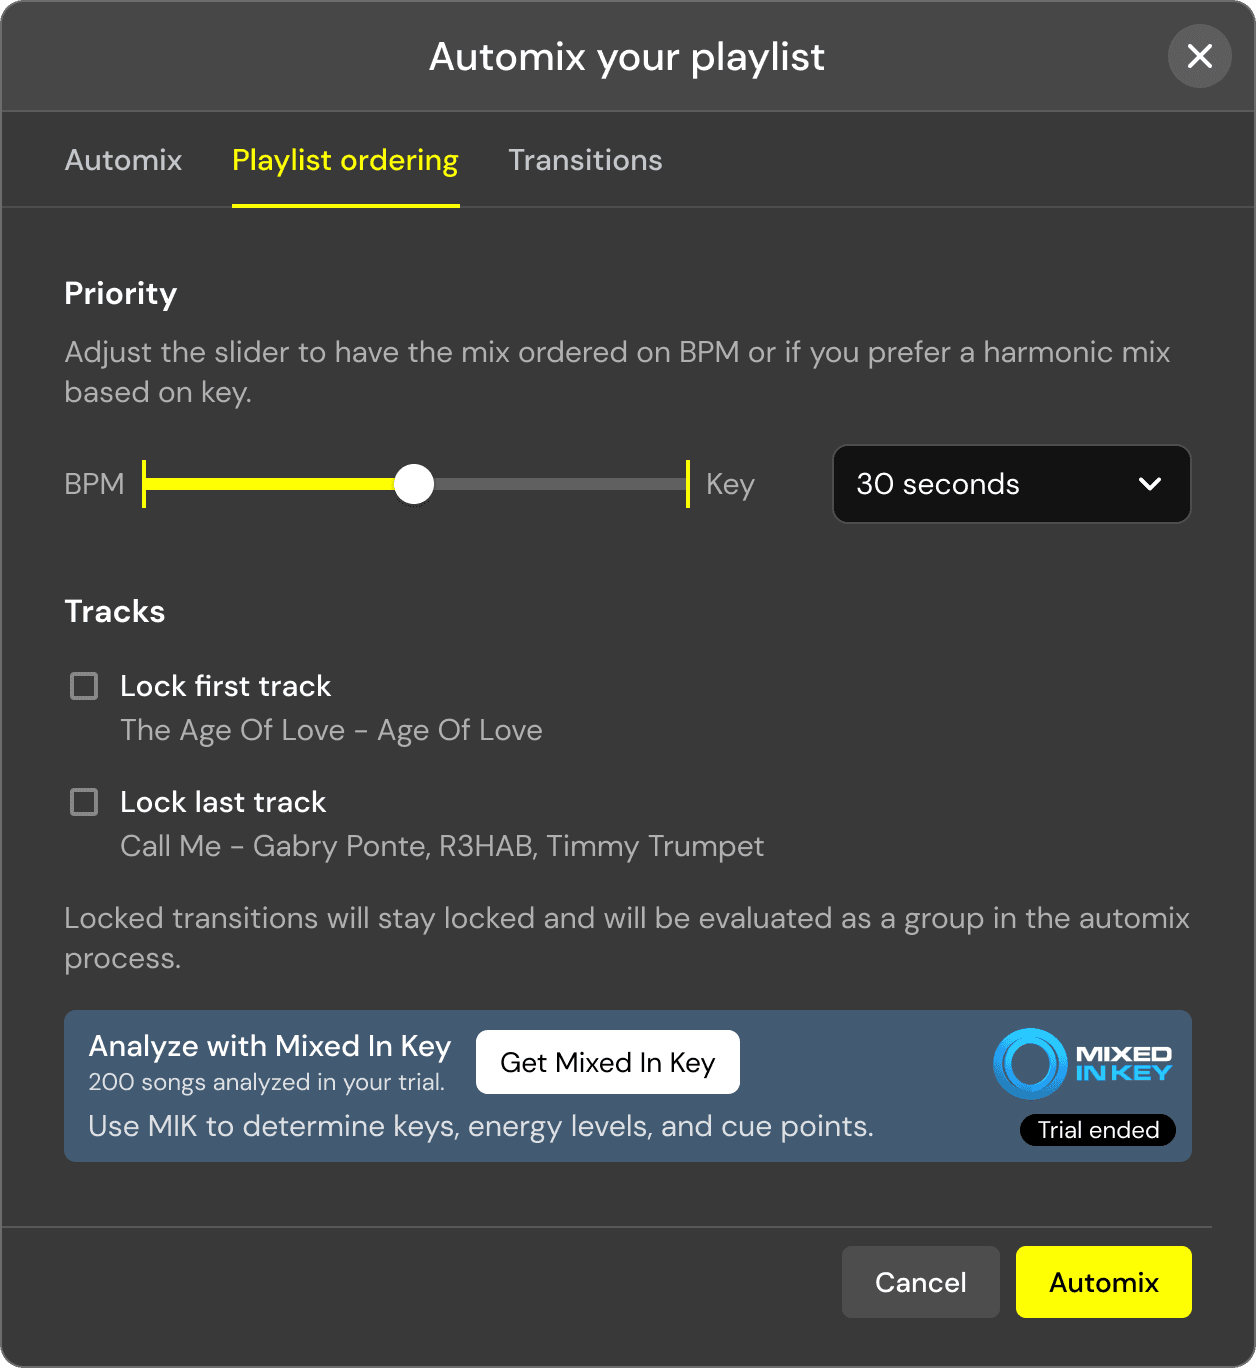Open the Transitions tab

[585, 160]
